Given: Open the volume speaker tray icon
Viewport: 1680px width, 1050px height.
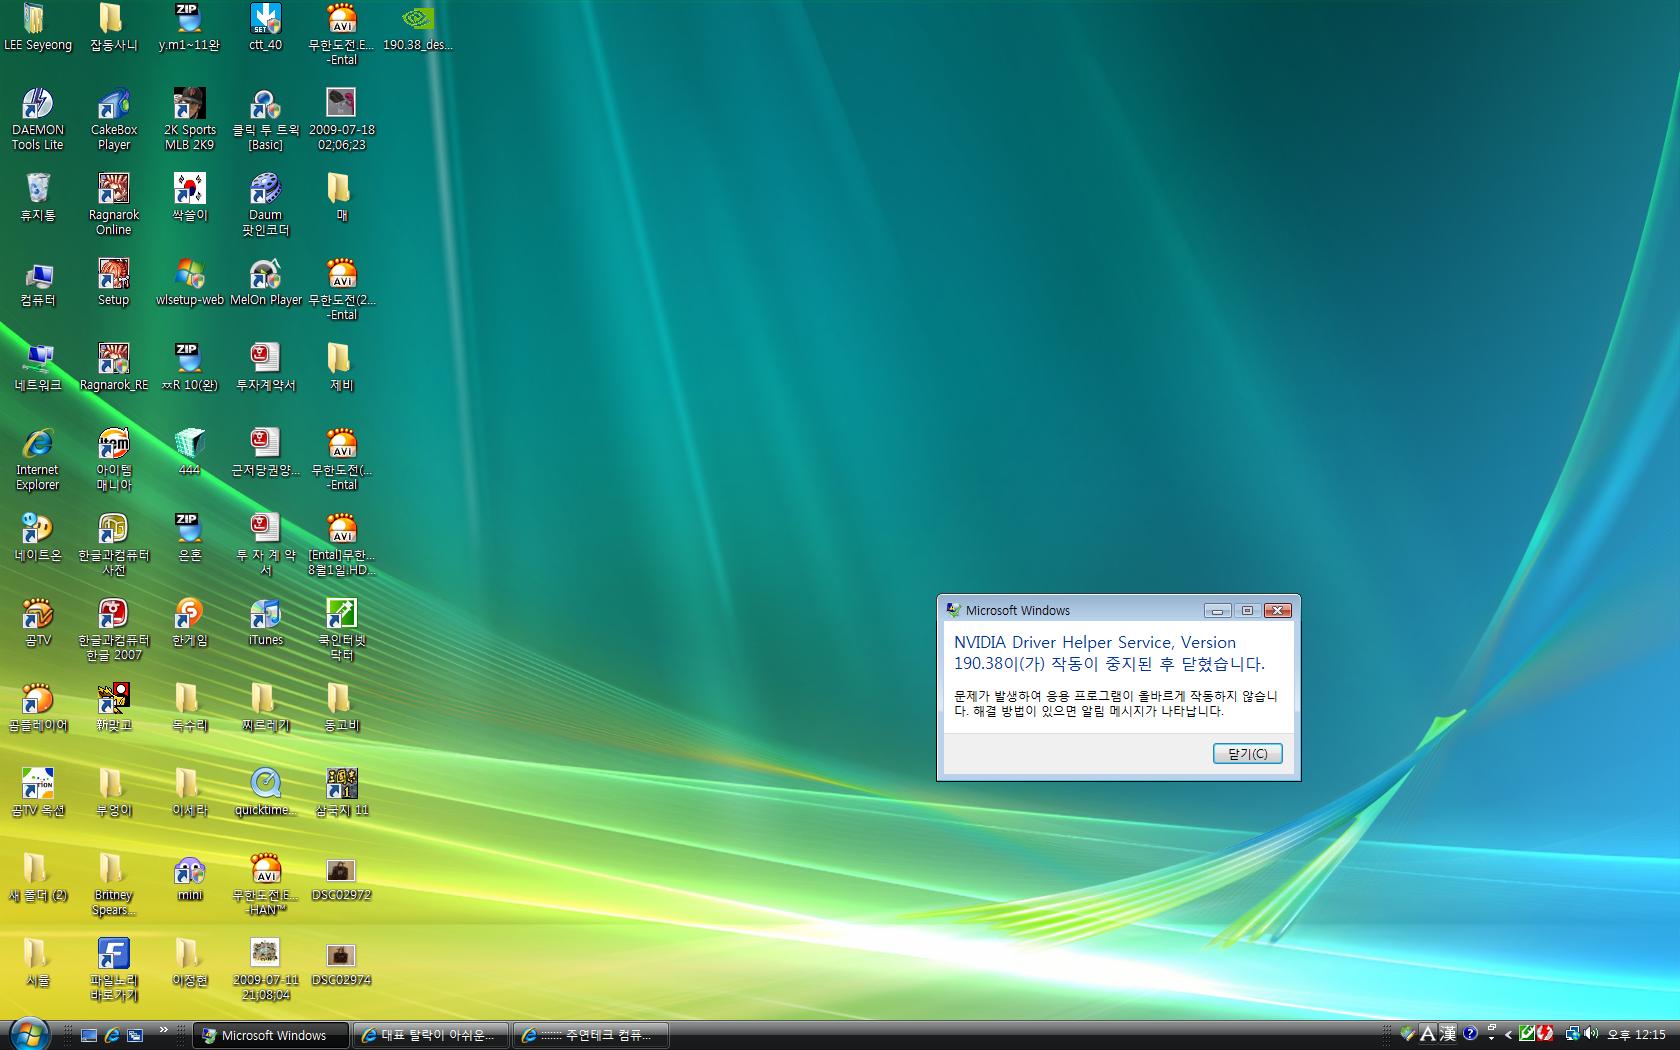Looking at the screenshot, I should tap(1590, 1034).
